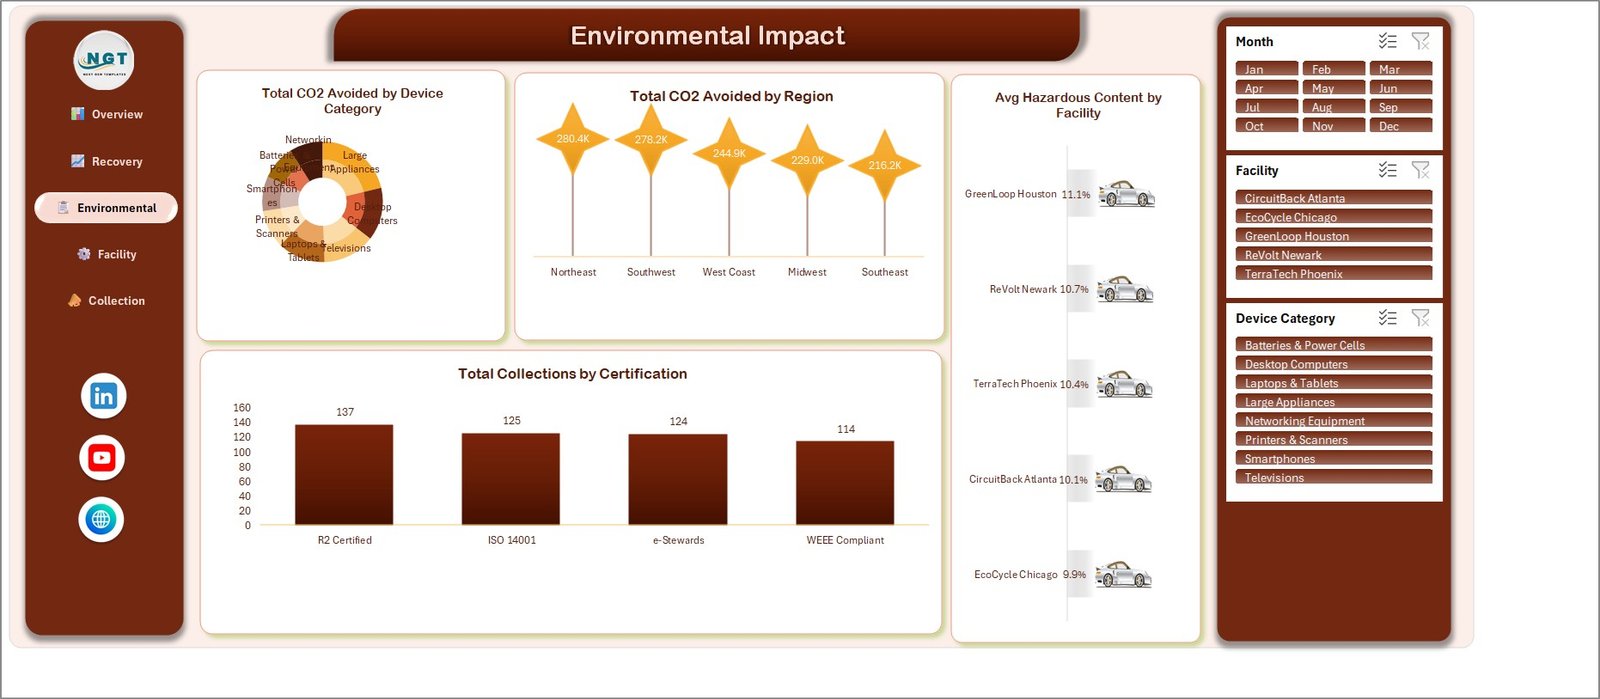Viewport: 1600px width, 699px height.
Task: Filter Month slicer by Sep
Action: (x=1401, y=107)
